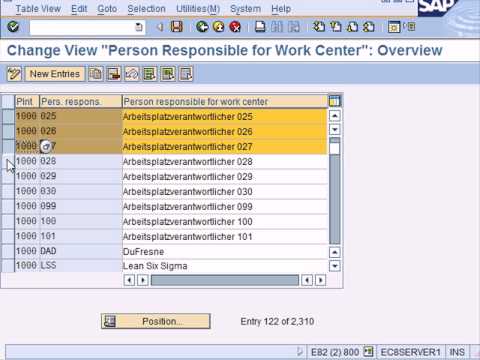Click the Save floppy disk icon

point(177,27)
